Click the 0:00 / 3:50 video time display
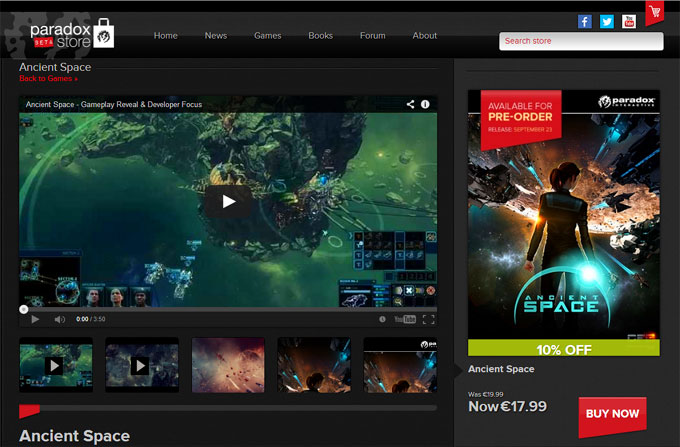Viewport: 680px width, 447px height. tap(91, 319)
